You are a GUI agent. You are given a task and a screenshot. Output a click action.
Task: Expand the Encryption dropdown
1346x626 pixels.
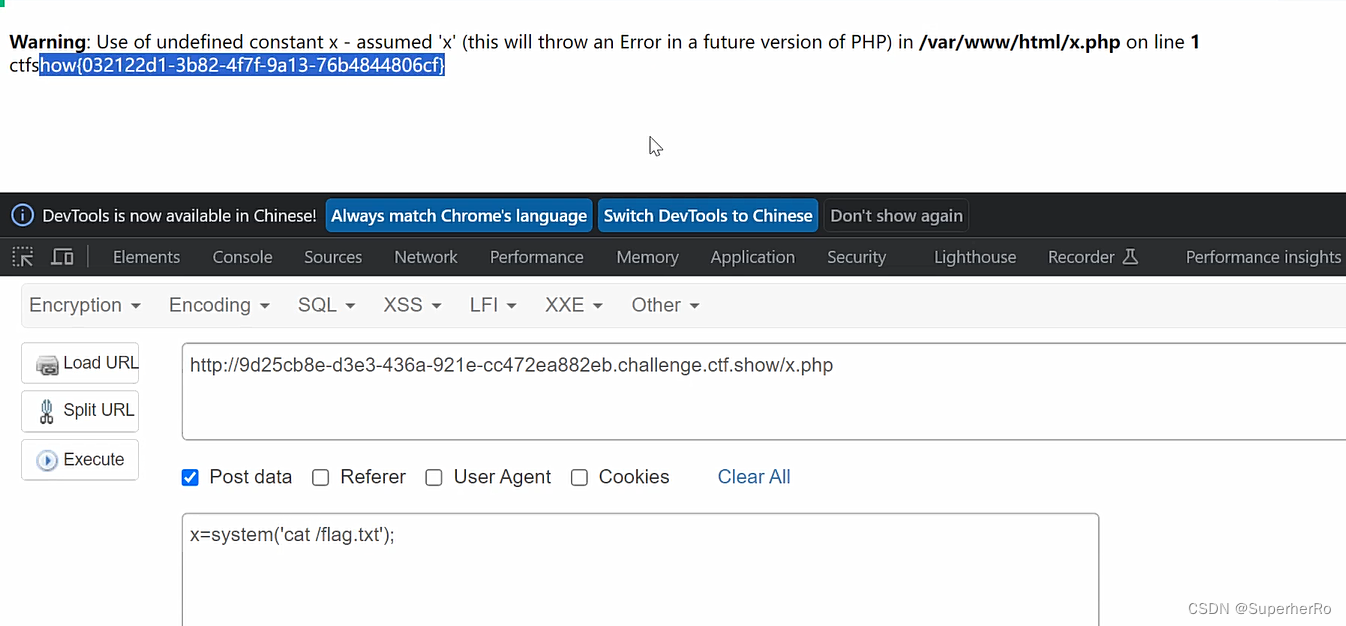(85, 305)
